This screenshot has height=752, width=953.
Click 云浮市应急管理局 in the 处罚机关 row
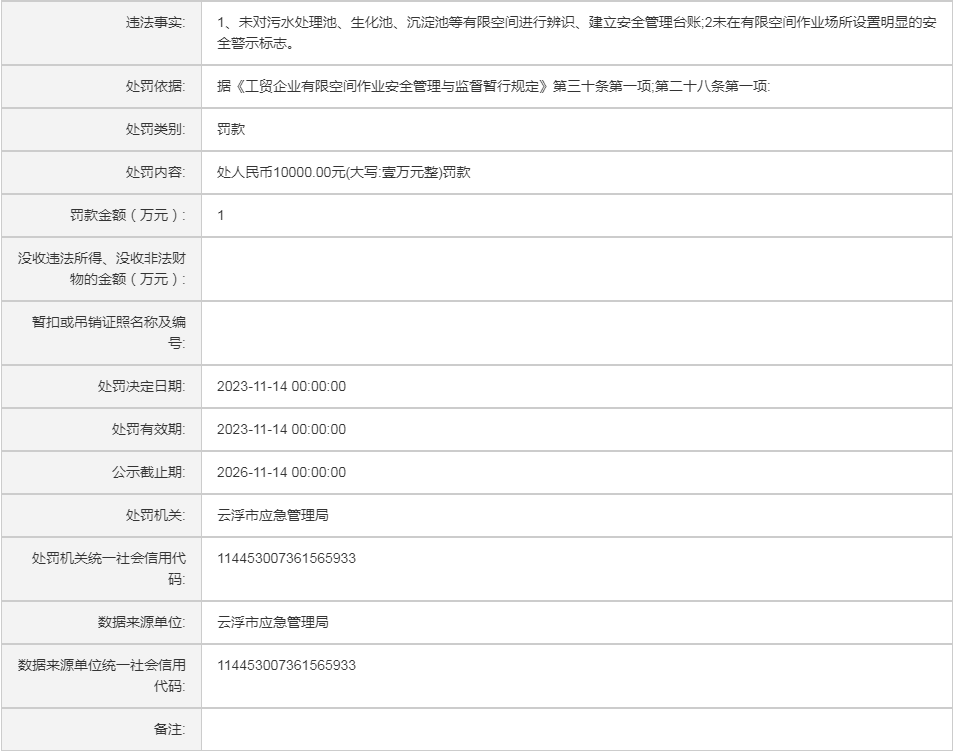point(273,515)
